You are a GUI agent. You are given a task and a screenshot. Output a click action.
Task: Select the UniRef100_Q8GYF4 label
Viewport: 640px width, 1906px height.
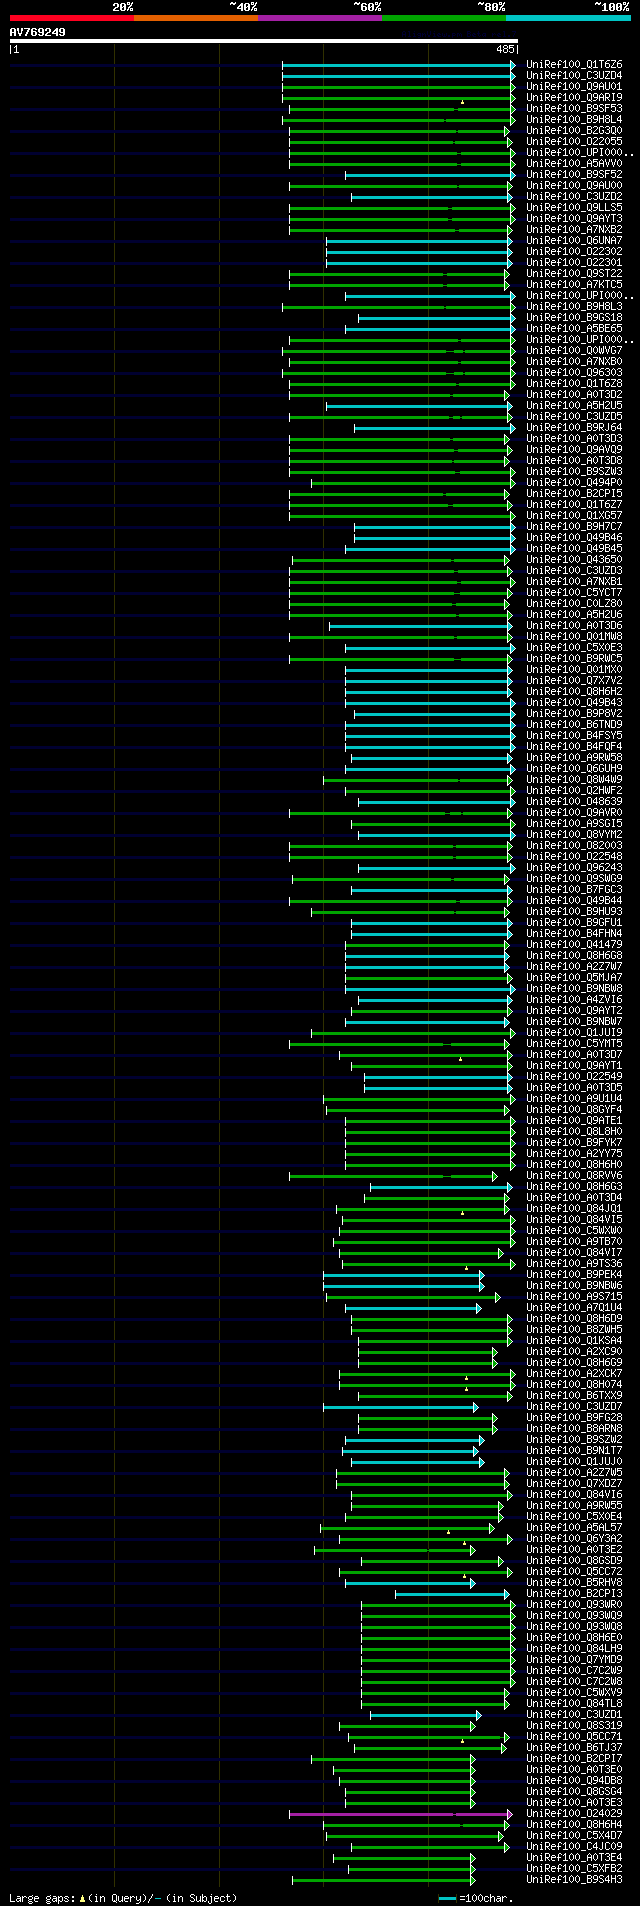pos(574,1110)
